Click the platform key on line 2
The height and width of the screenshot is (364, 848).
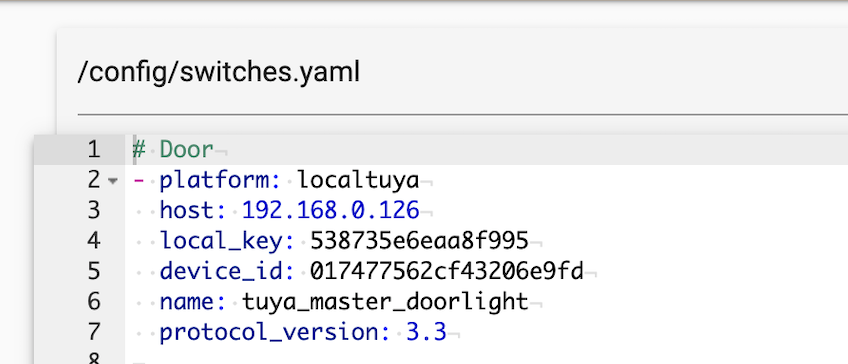[220, 181]
